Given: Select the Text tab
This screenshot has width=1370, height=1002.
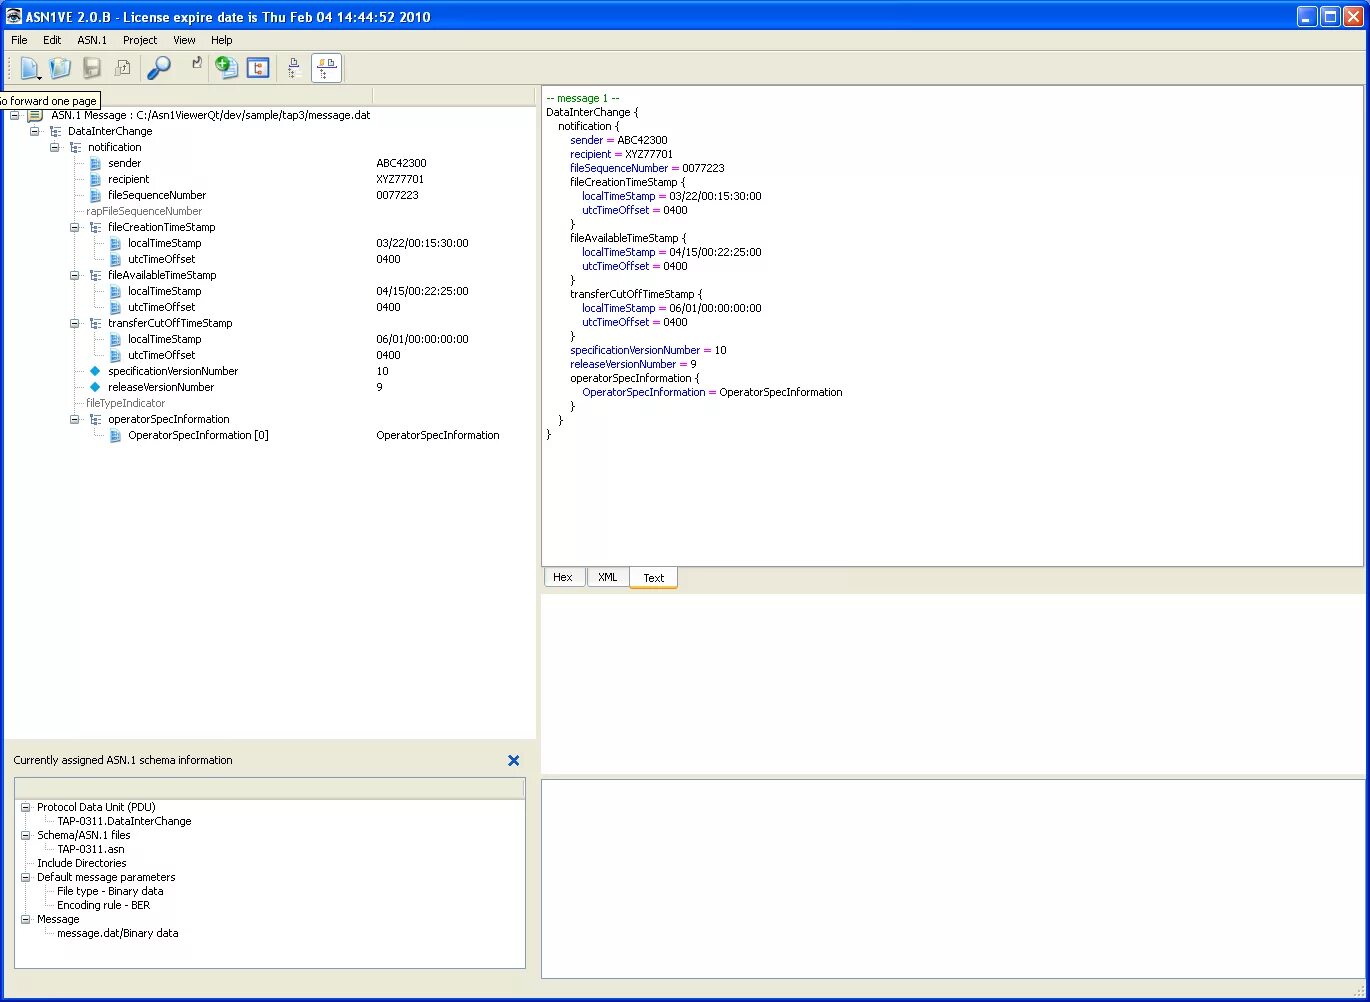Looking at the screenshot, I should (653, 578).
